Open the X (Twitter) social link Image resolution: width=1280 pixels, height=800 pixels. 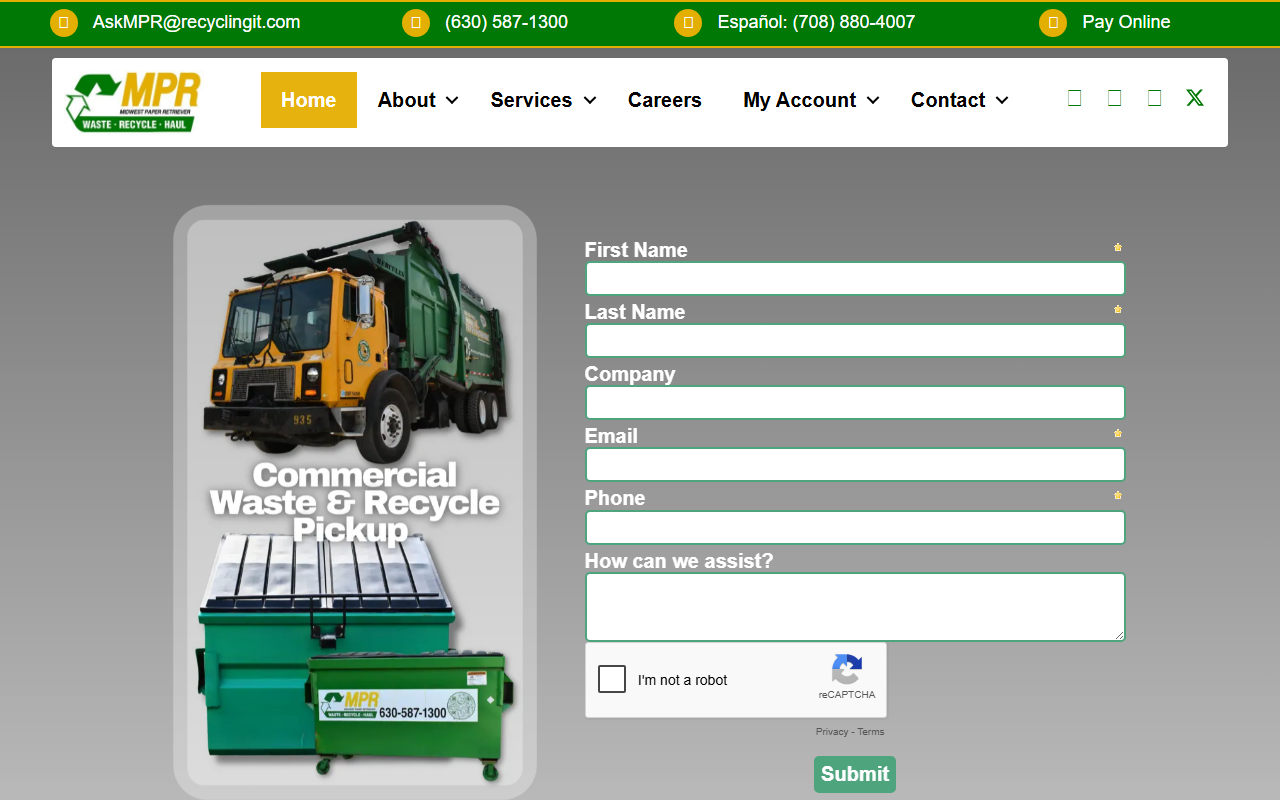click(x=1194, y=98)
